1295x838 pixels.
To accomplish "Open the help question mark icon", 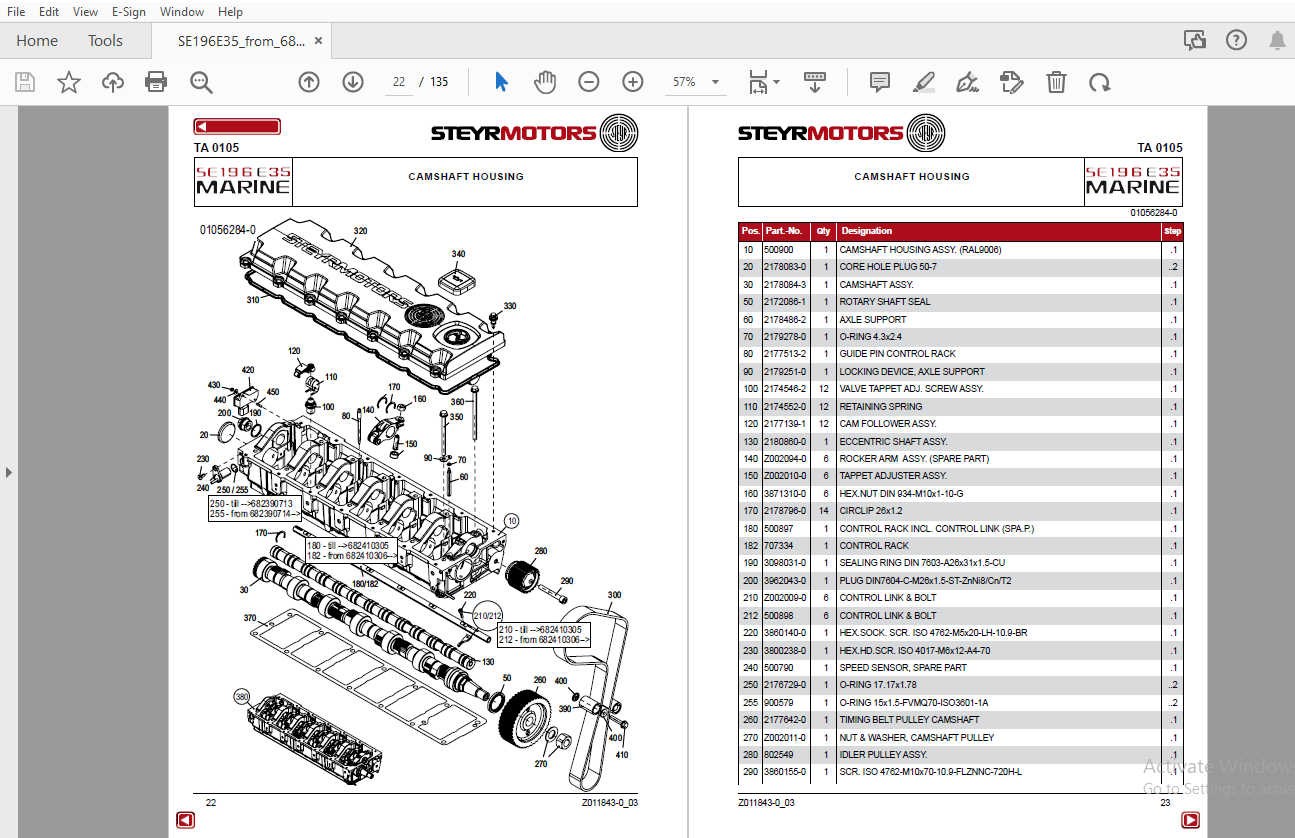I will (x=1237, y=40).
